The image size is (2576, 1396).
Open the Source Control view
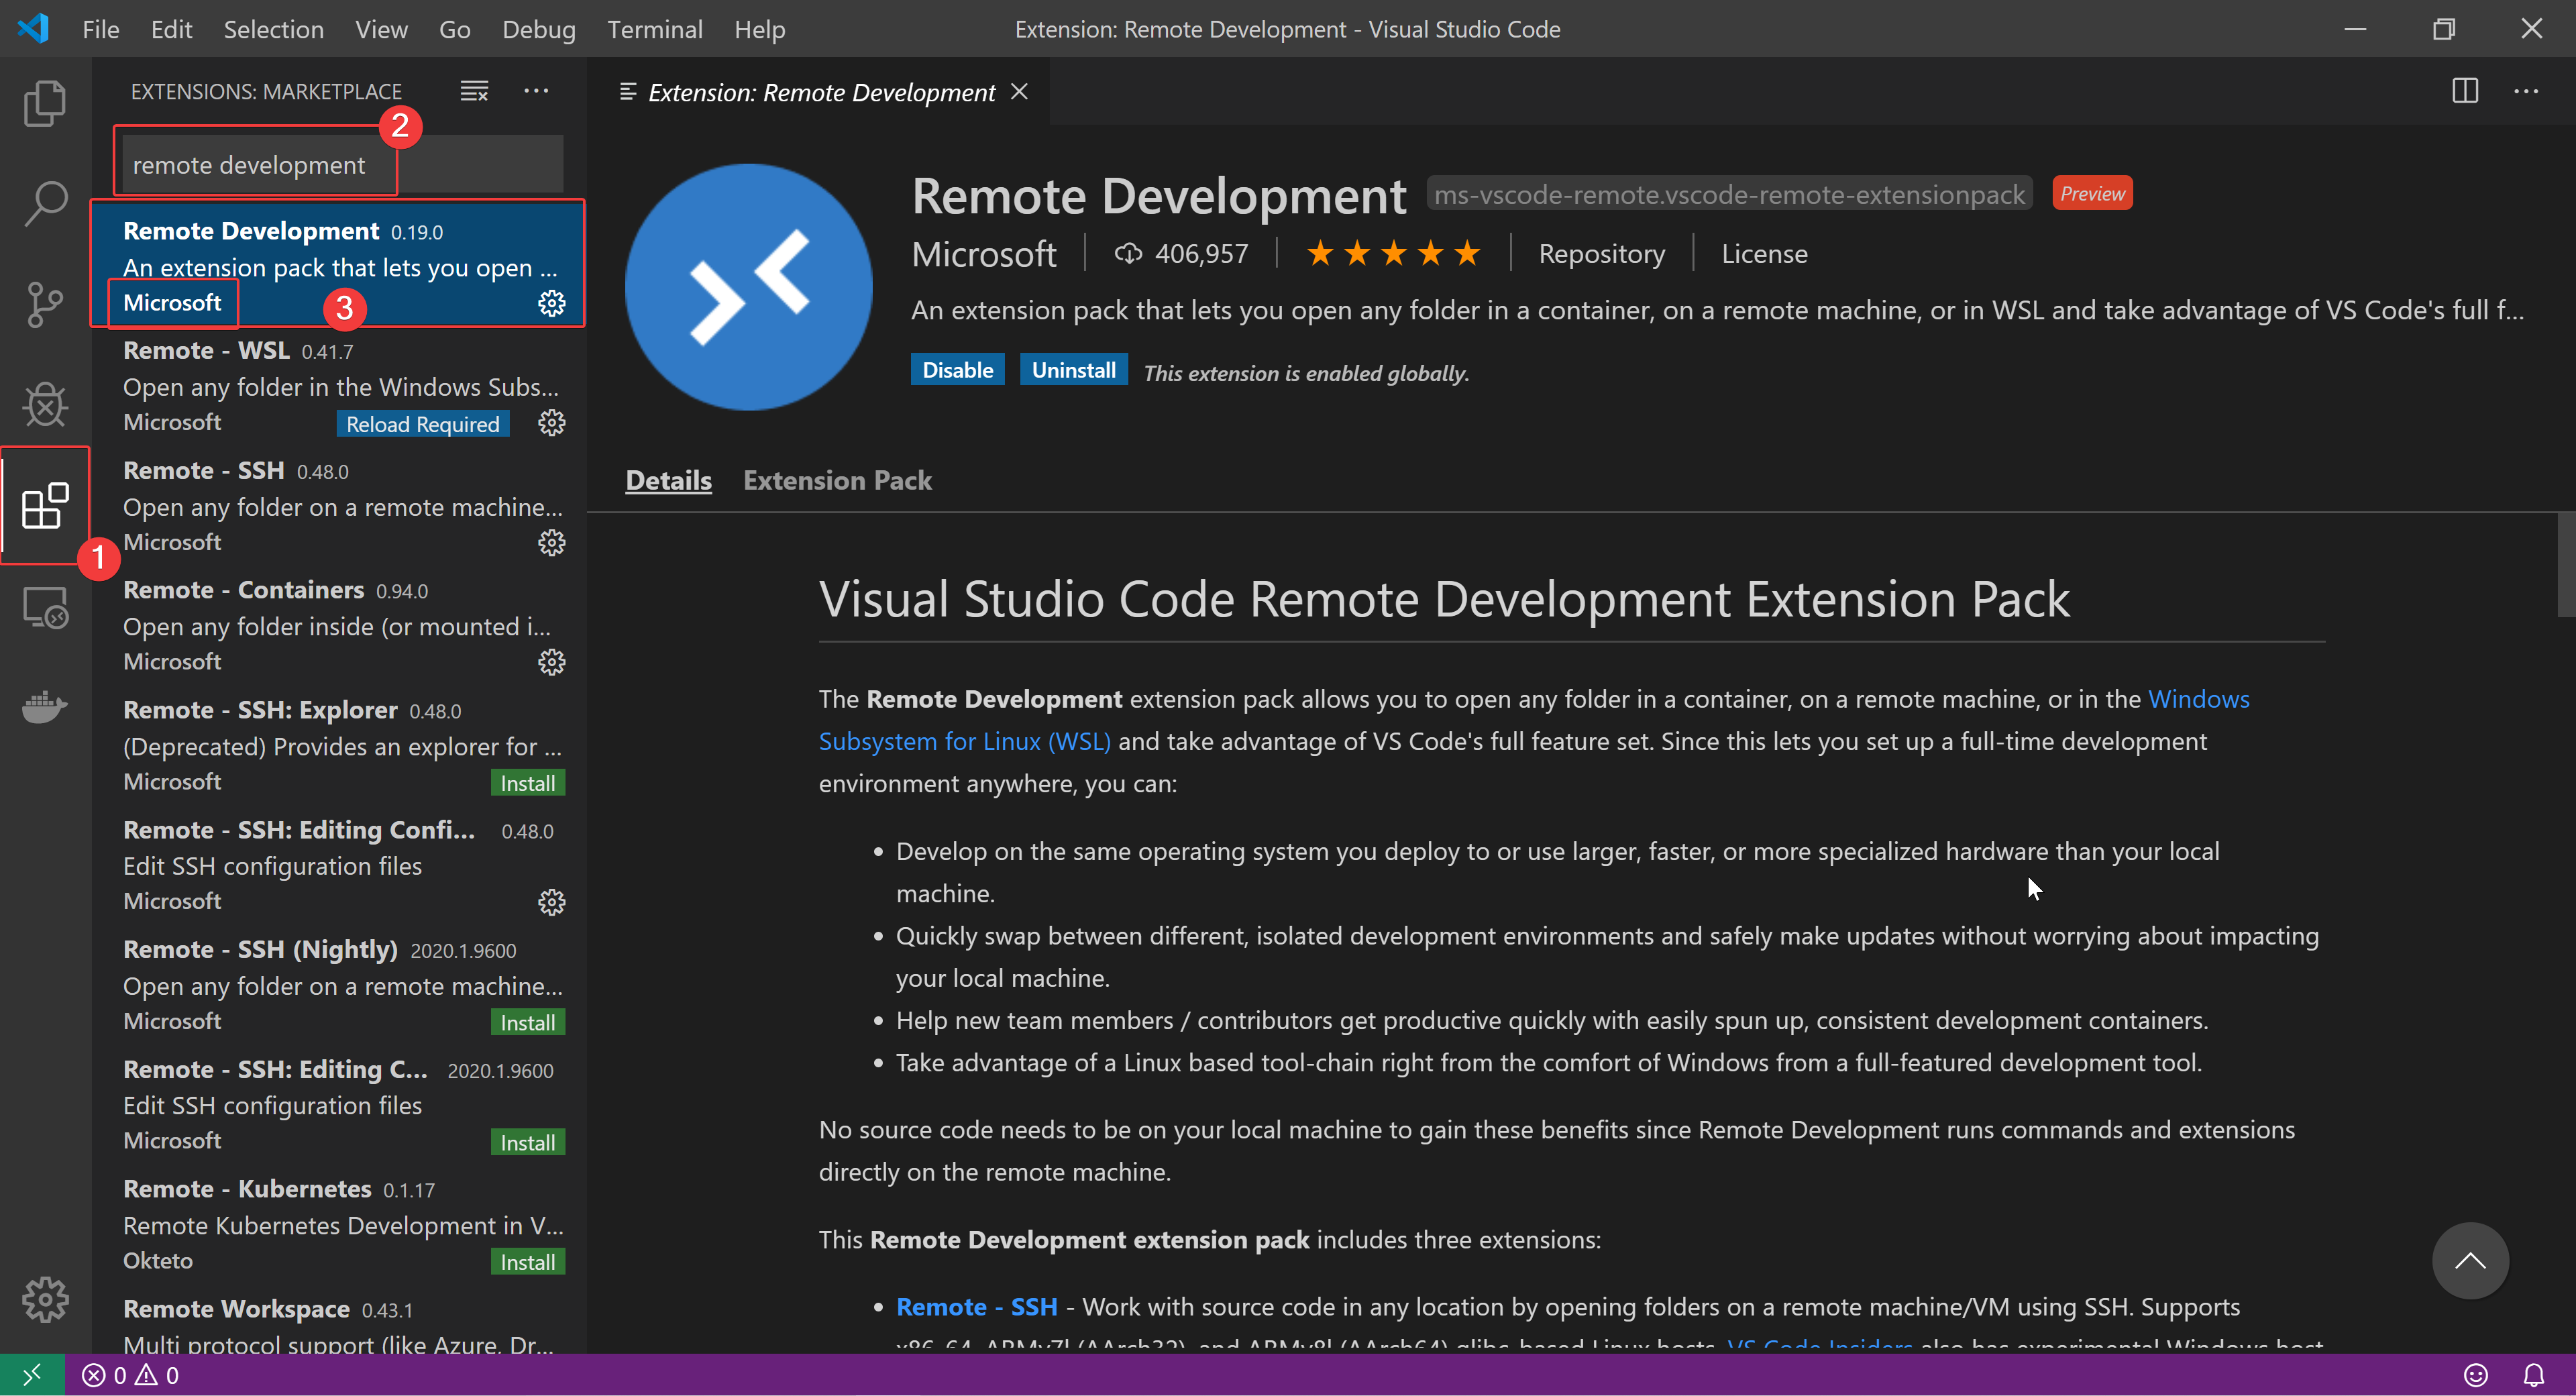[x=45, y=304]
